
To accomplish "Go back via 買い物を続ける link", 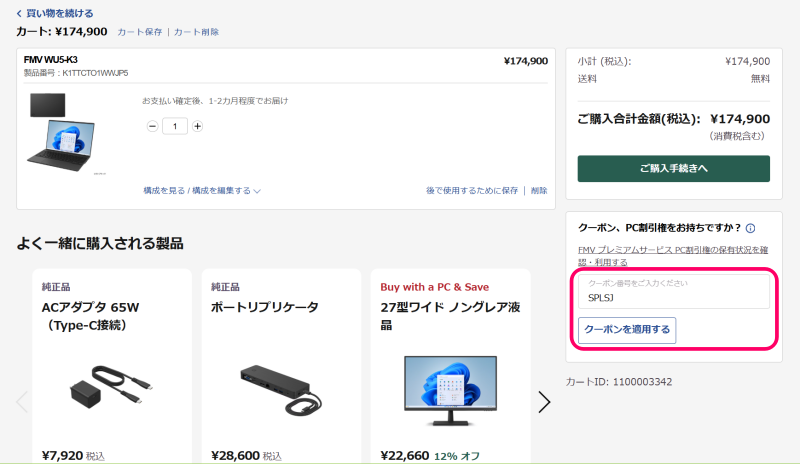I will [x=55, y=13].
